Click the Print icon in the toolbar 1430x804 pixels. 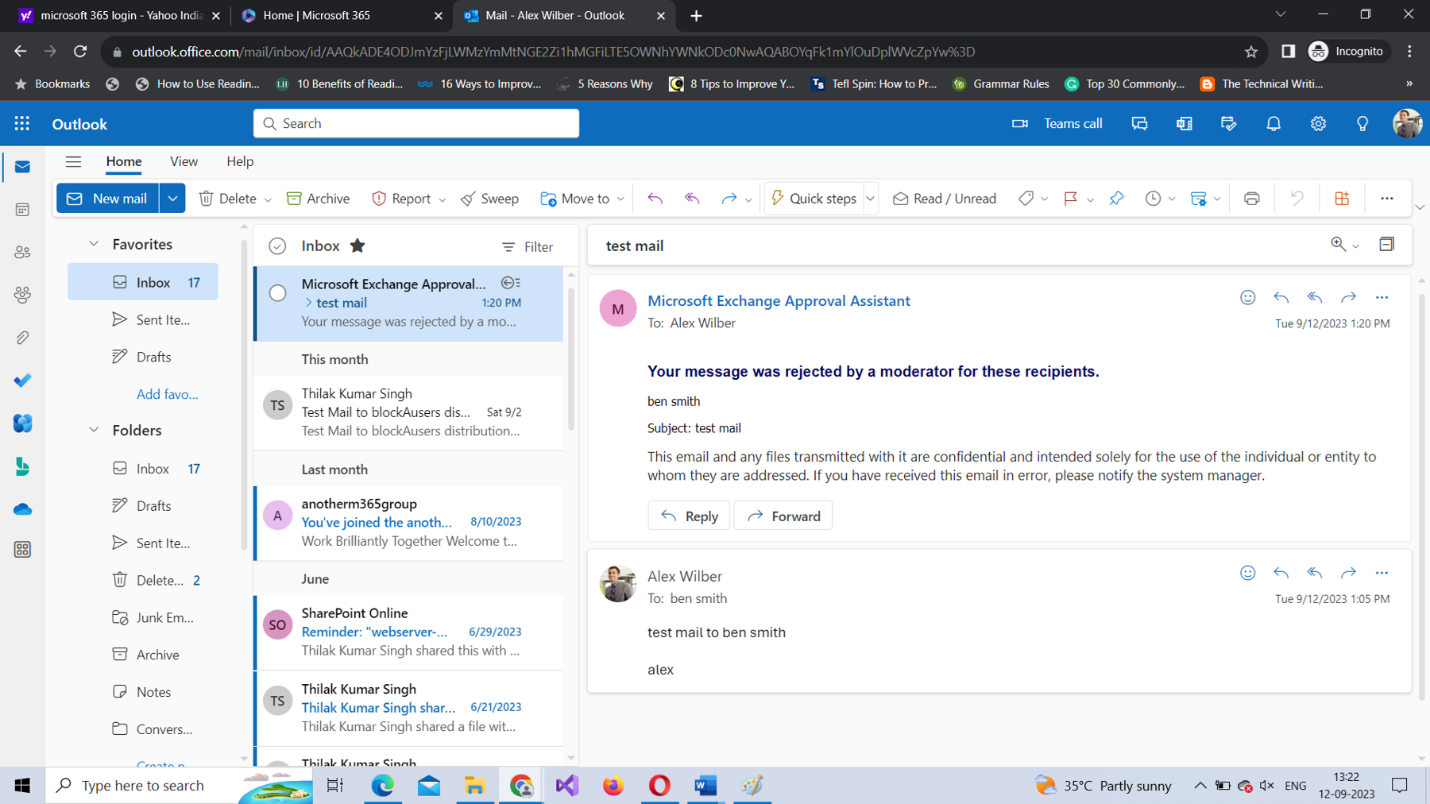coord(1251,198)
